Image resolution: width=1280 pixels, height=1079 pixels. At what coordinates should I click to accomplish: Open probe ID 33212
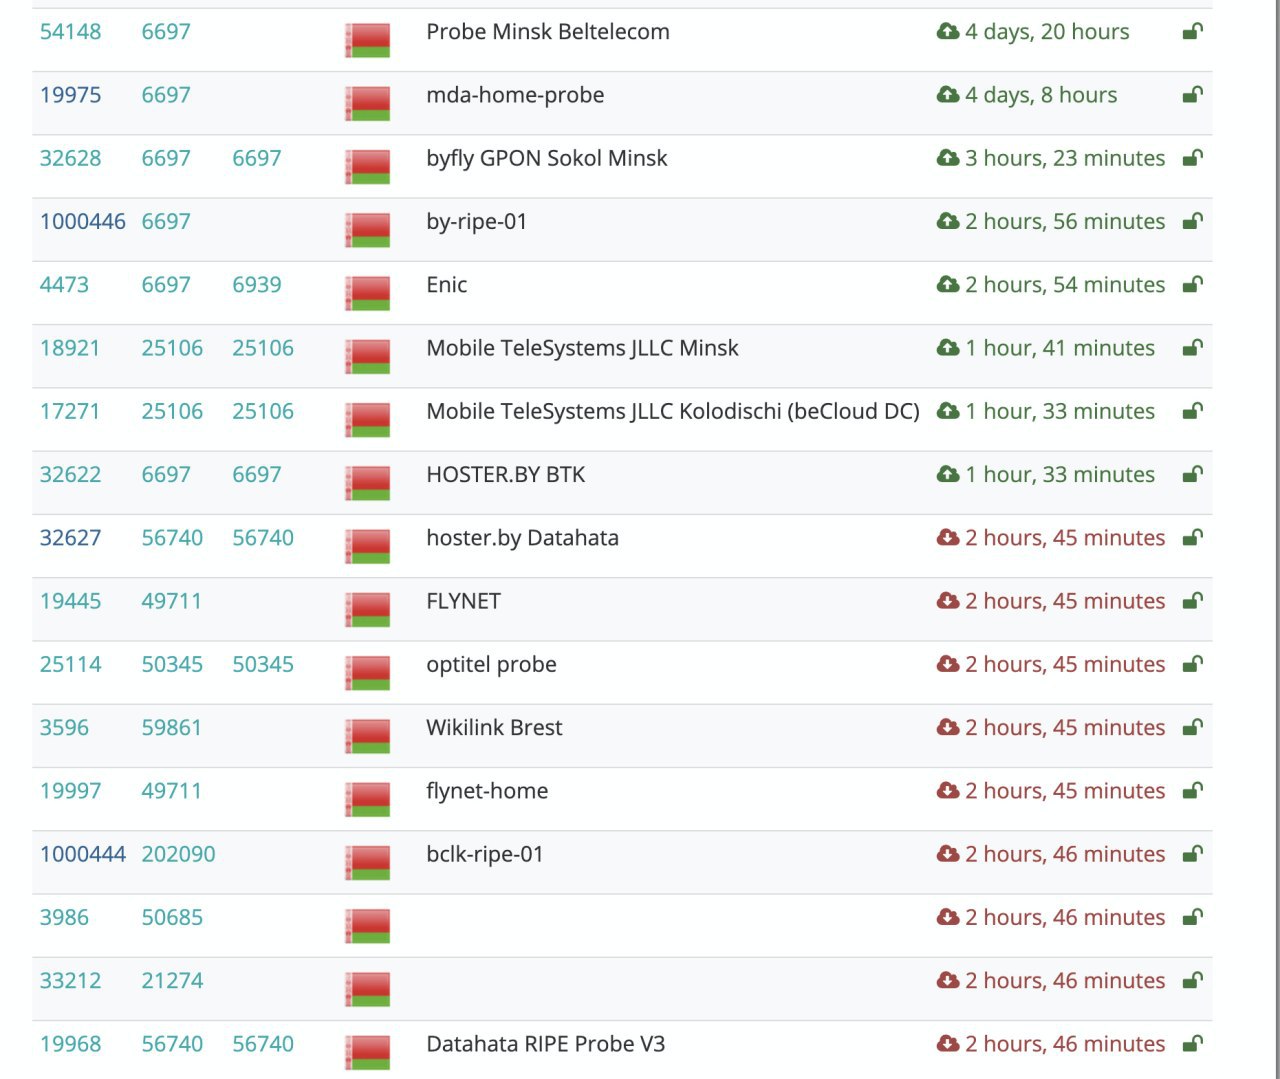click(70, 980)
